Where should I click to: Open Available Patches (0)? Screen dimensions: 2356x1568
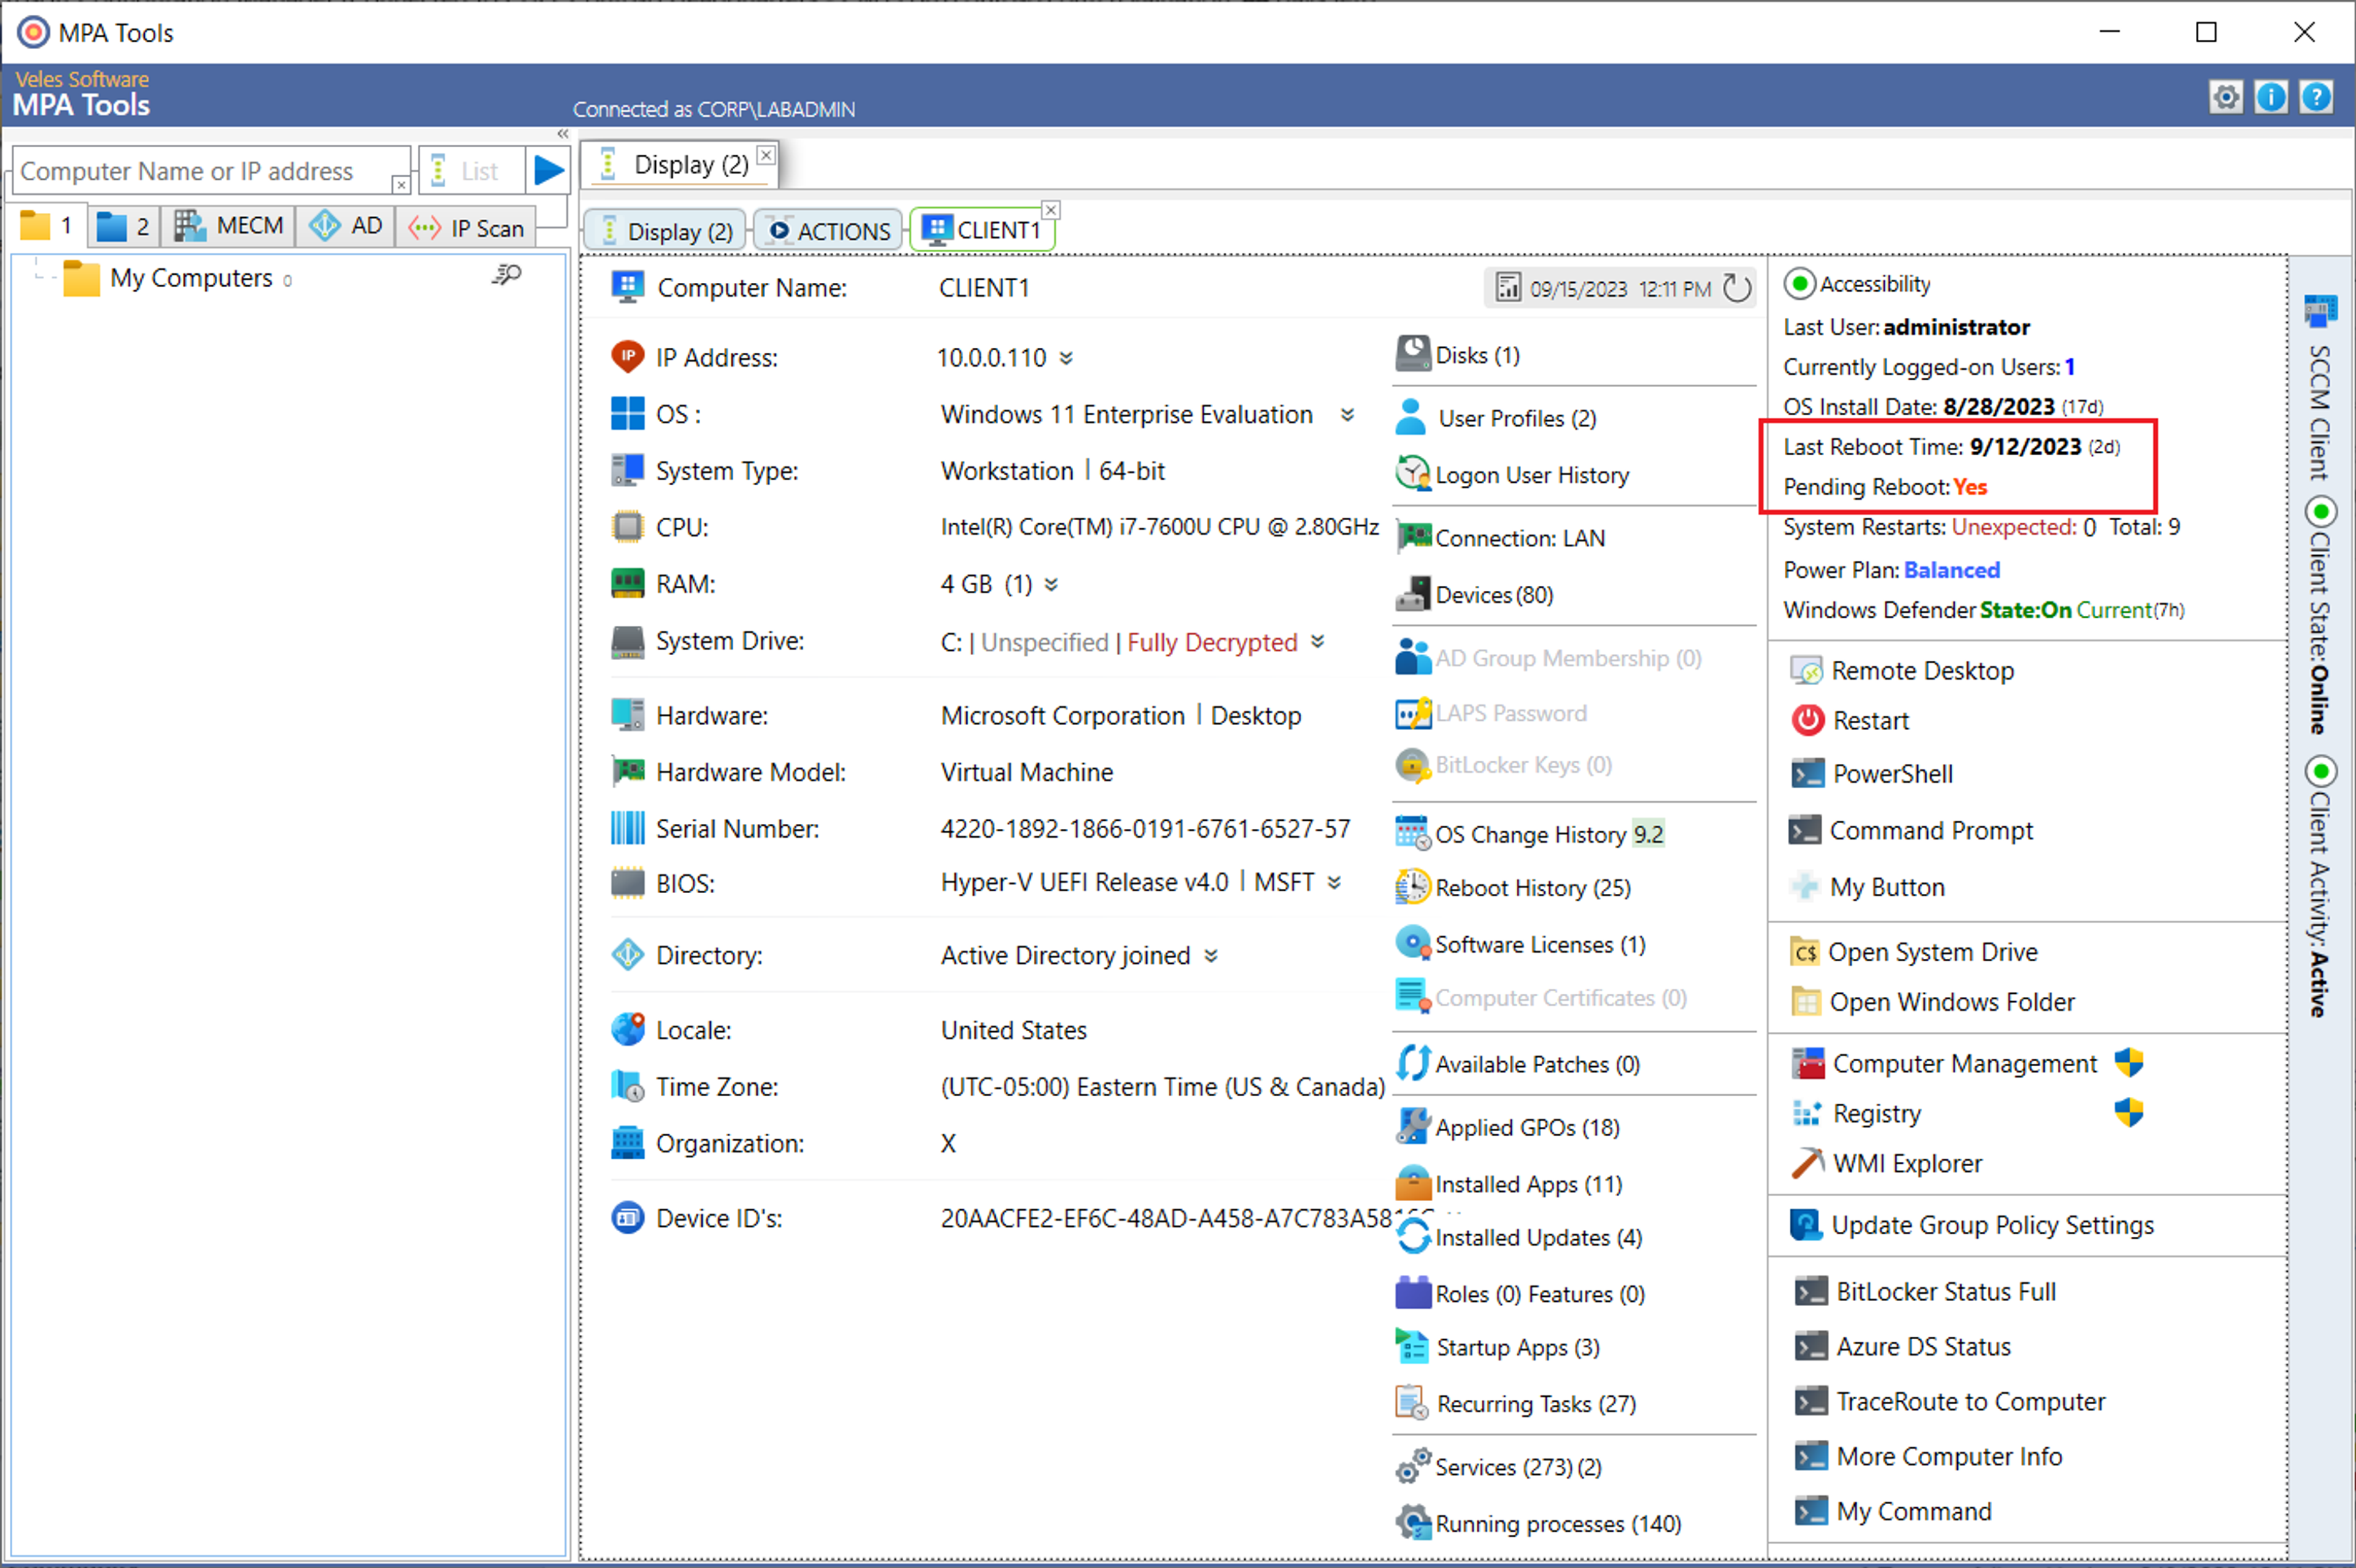click(1518, 1064)
